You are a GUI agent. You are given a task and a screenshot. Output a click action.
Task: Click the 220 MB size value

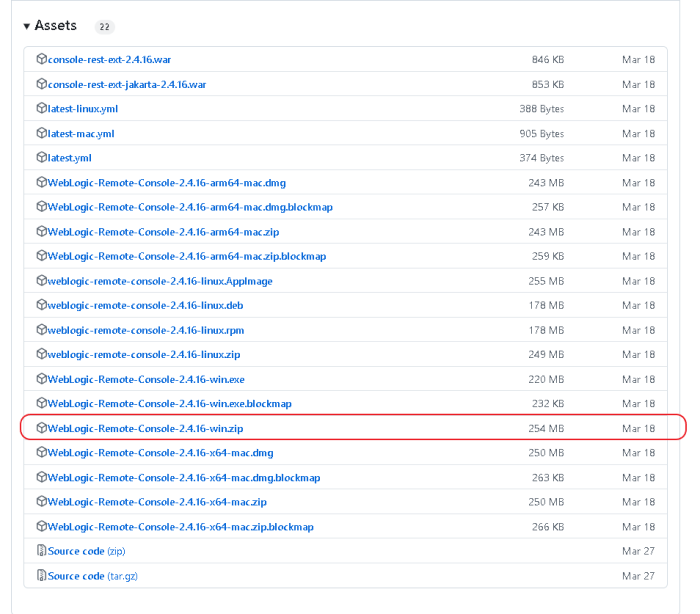[546, 380]
